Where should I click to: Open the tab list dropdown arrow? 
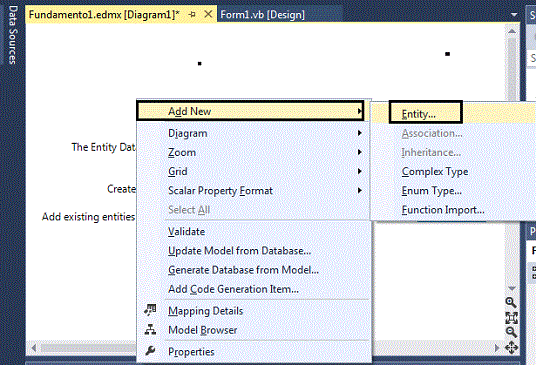pyautogui.click(x=513, y=15)
